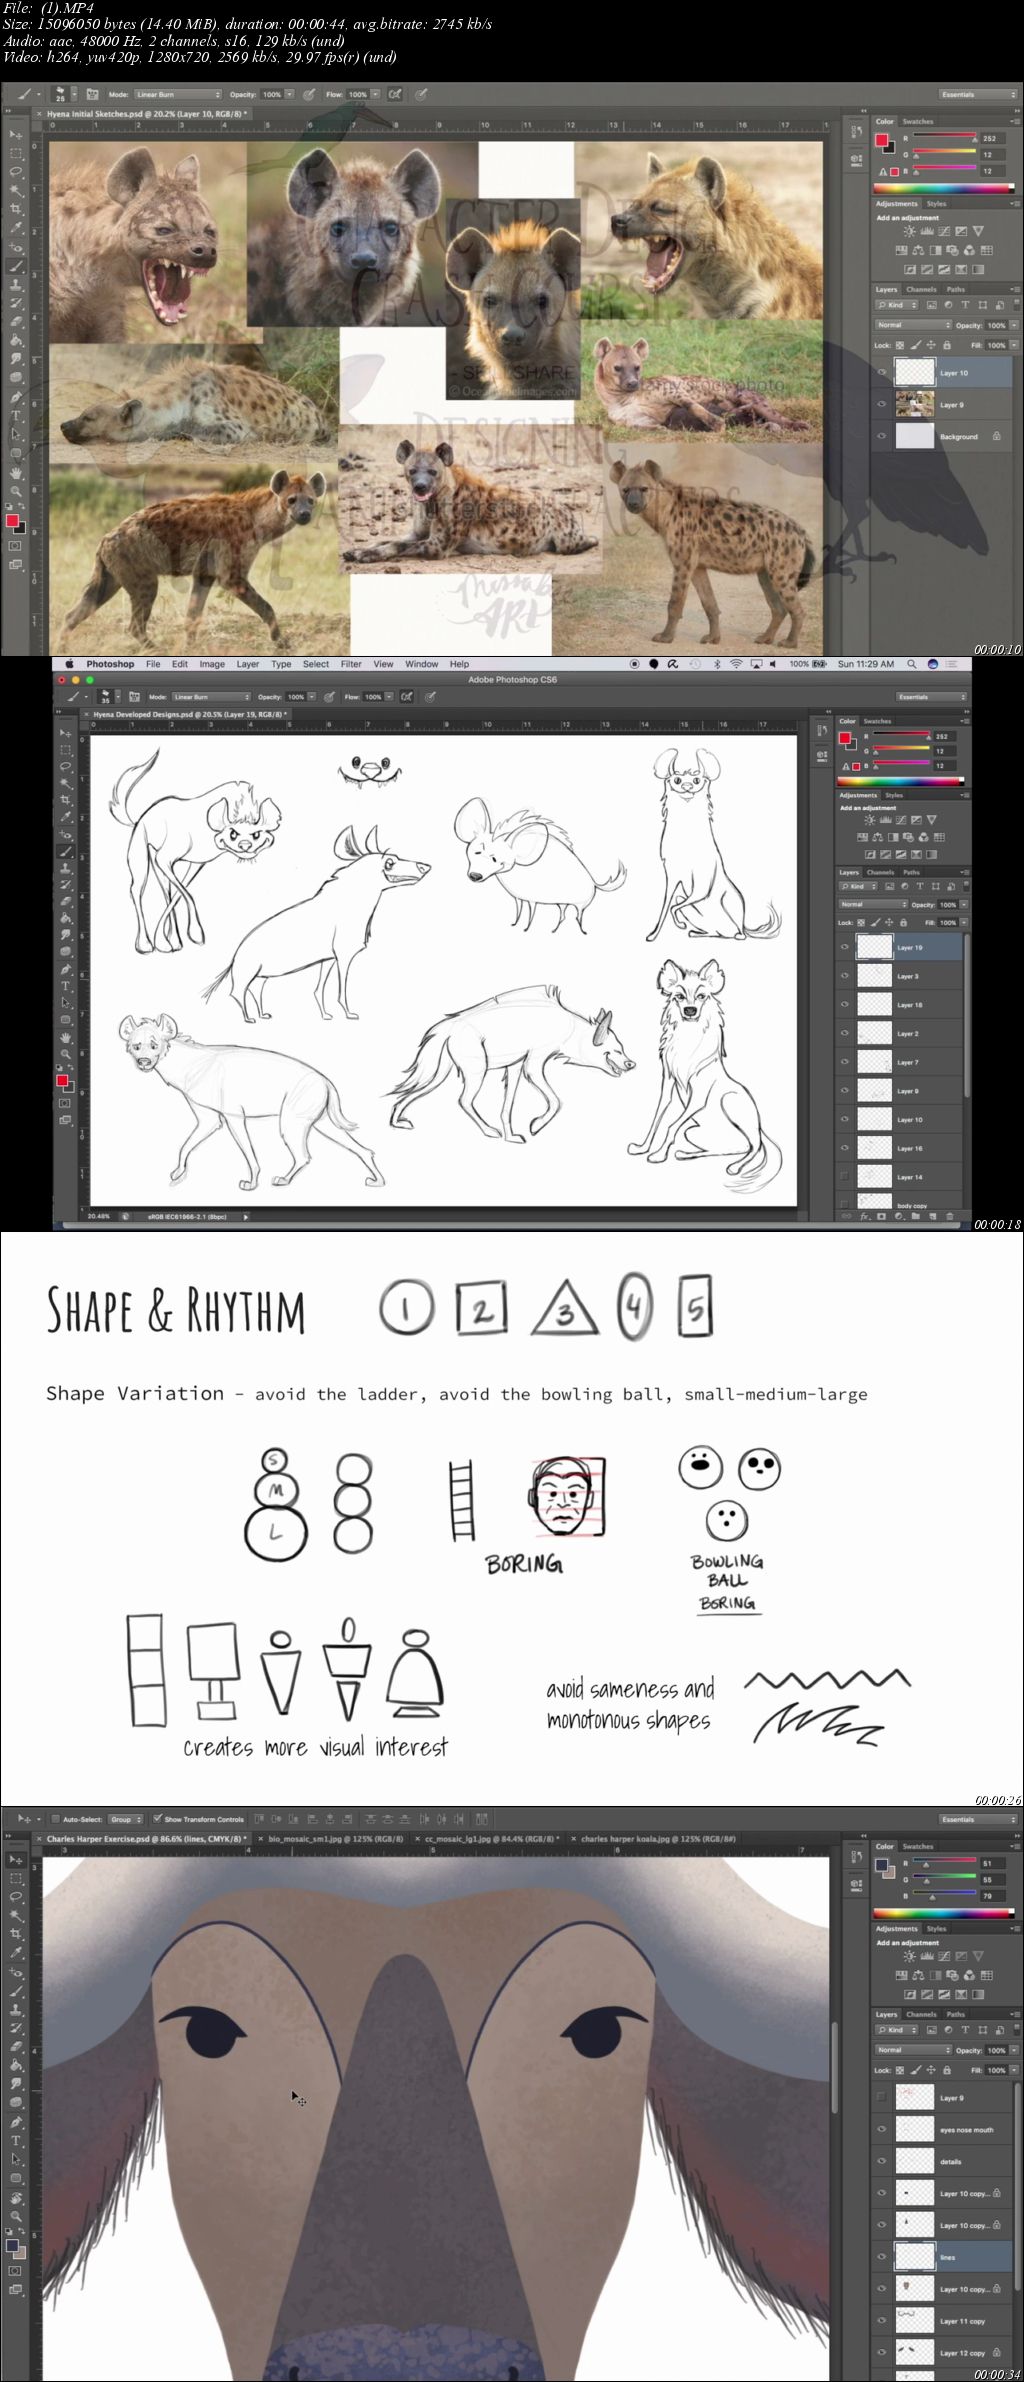Switch to Swatches tab in Hyena Initial Sketches window
The width and height of the screenshot is (1024, 2382).
pos(917,122)
